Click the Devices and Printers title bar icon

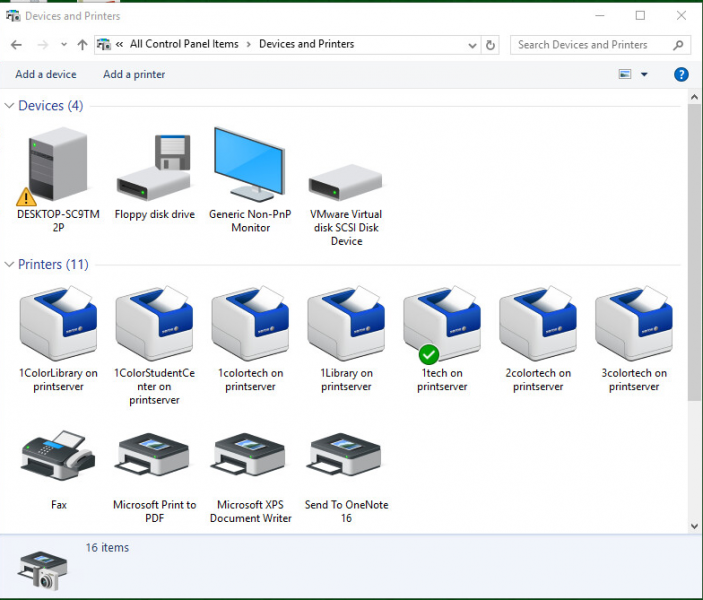point(13,16)
